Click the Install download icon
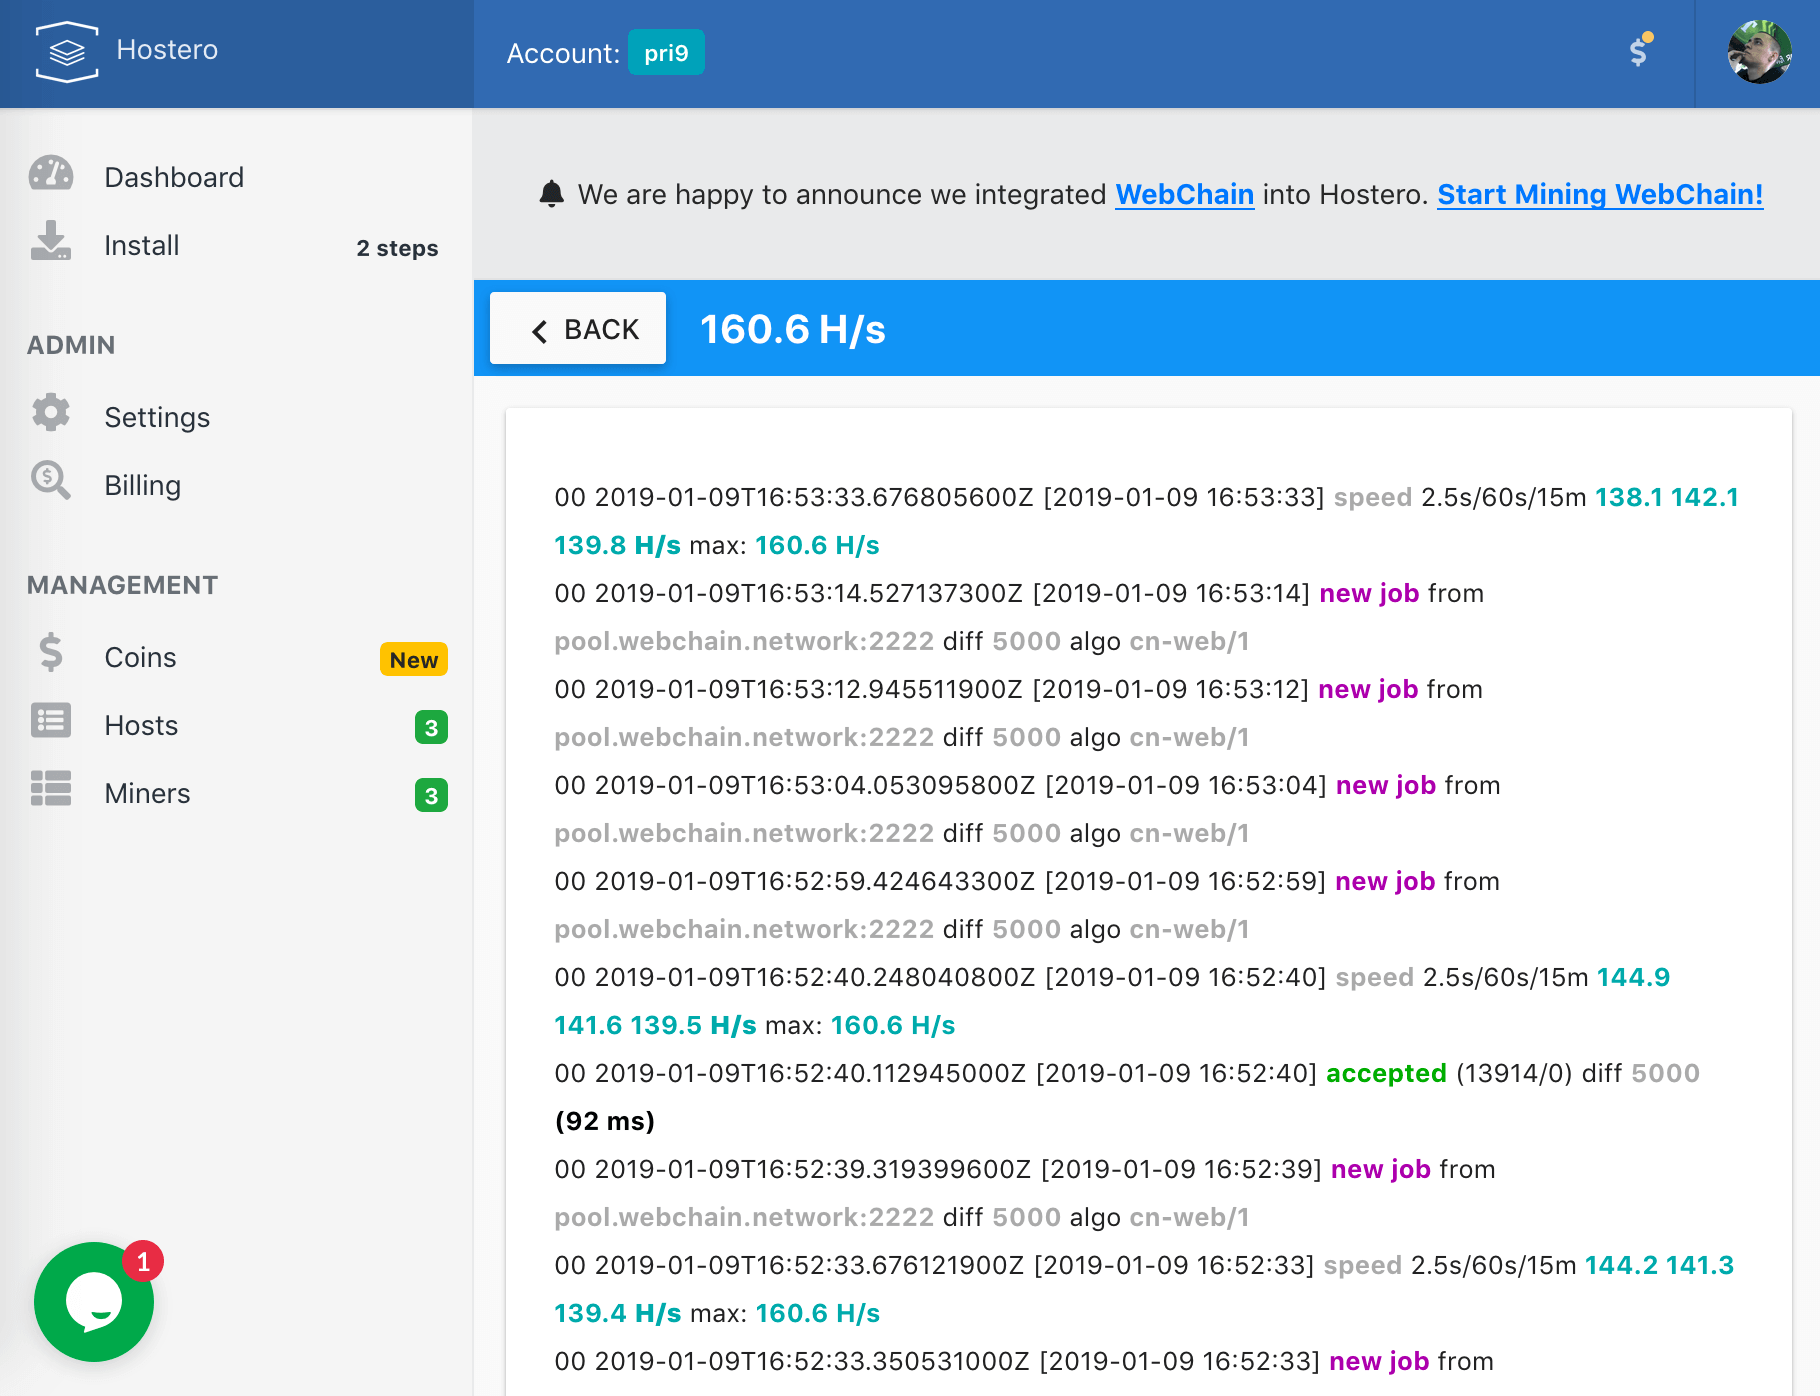 click(x=51, y=242)
